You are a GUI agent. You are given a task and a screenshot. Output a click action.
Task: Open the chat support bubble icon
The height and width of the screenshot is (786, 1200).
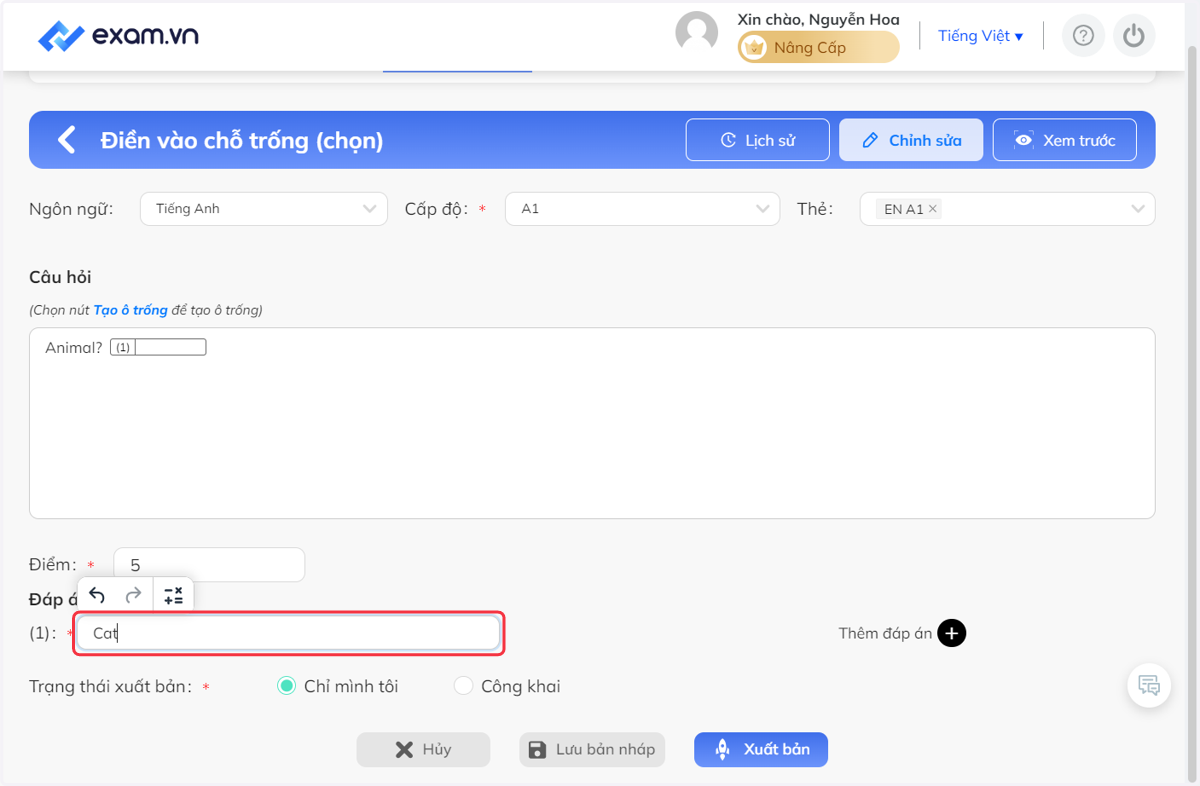pyautogui.click(x=1149, y=686)
